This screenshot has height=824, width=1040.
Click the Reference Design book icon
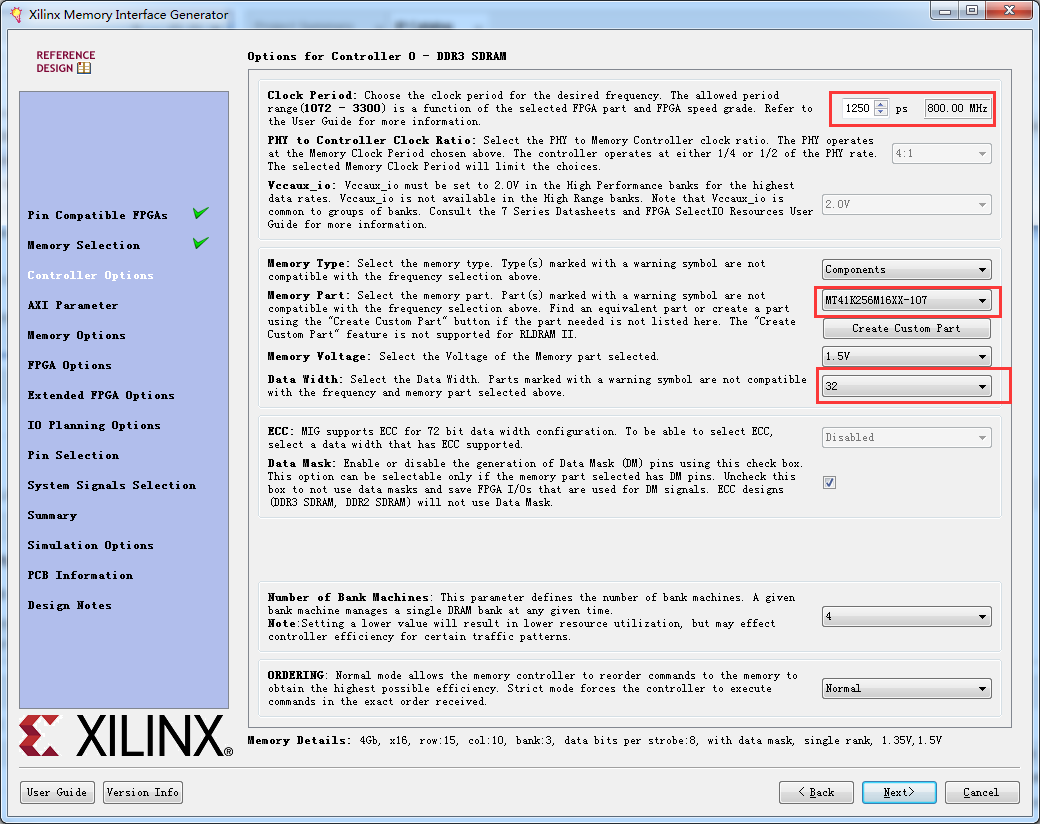tap(84, 68)
